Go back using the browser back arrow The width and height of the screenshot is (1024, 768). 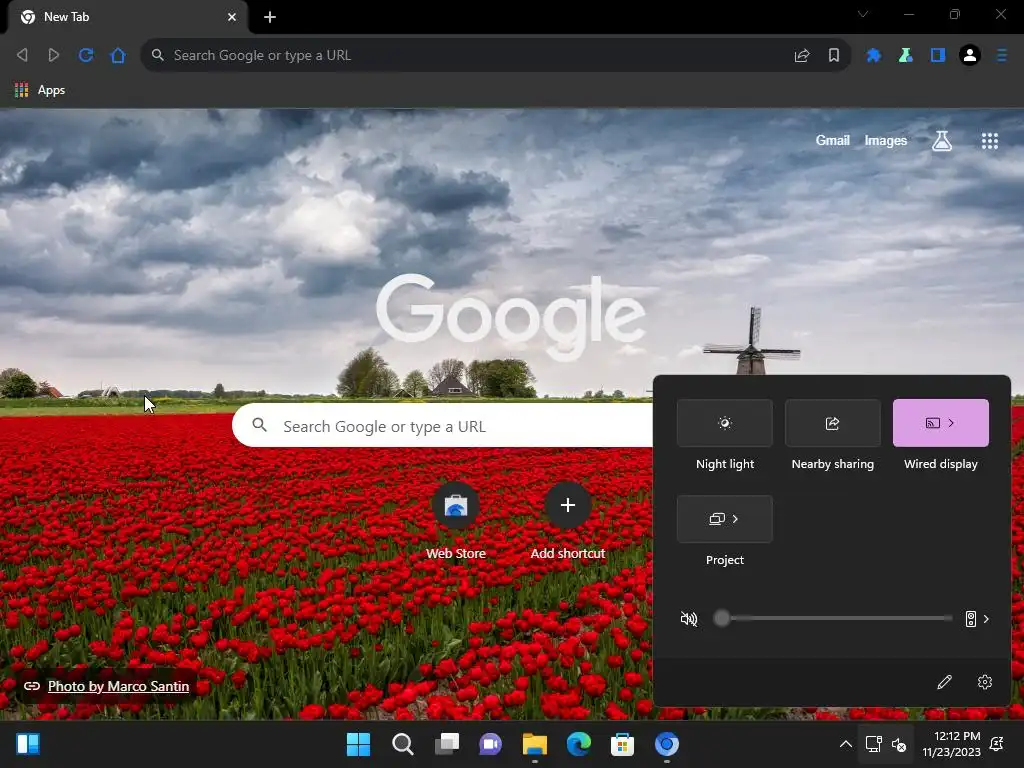click(x=22, y=55)
